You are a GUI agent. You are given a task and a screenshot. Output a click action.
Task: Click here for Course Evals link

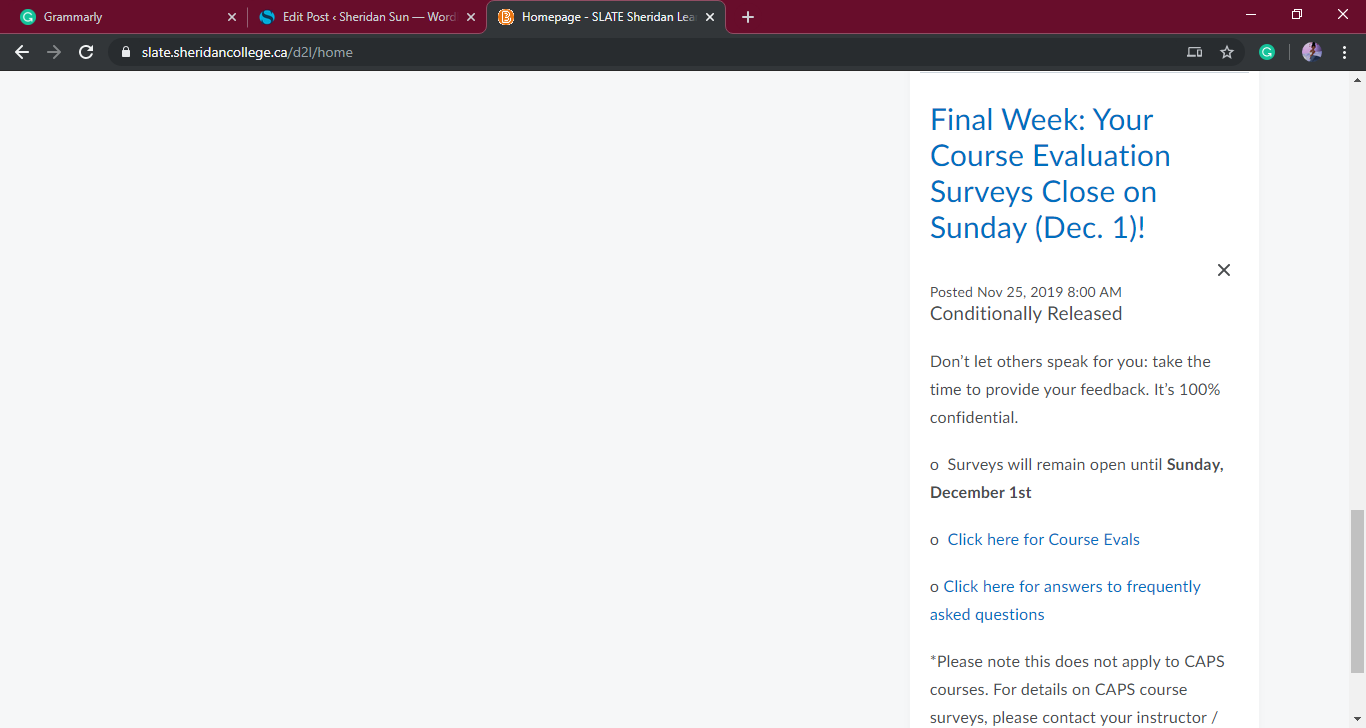tap(1043, 540)
